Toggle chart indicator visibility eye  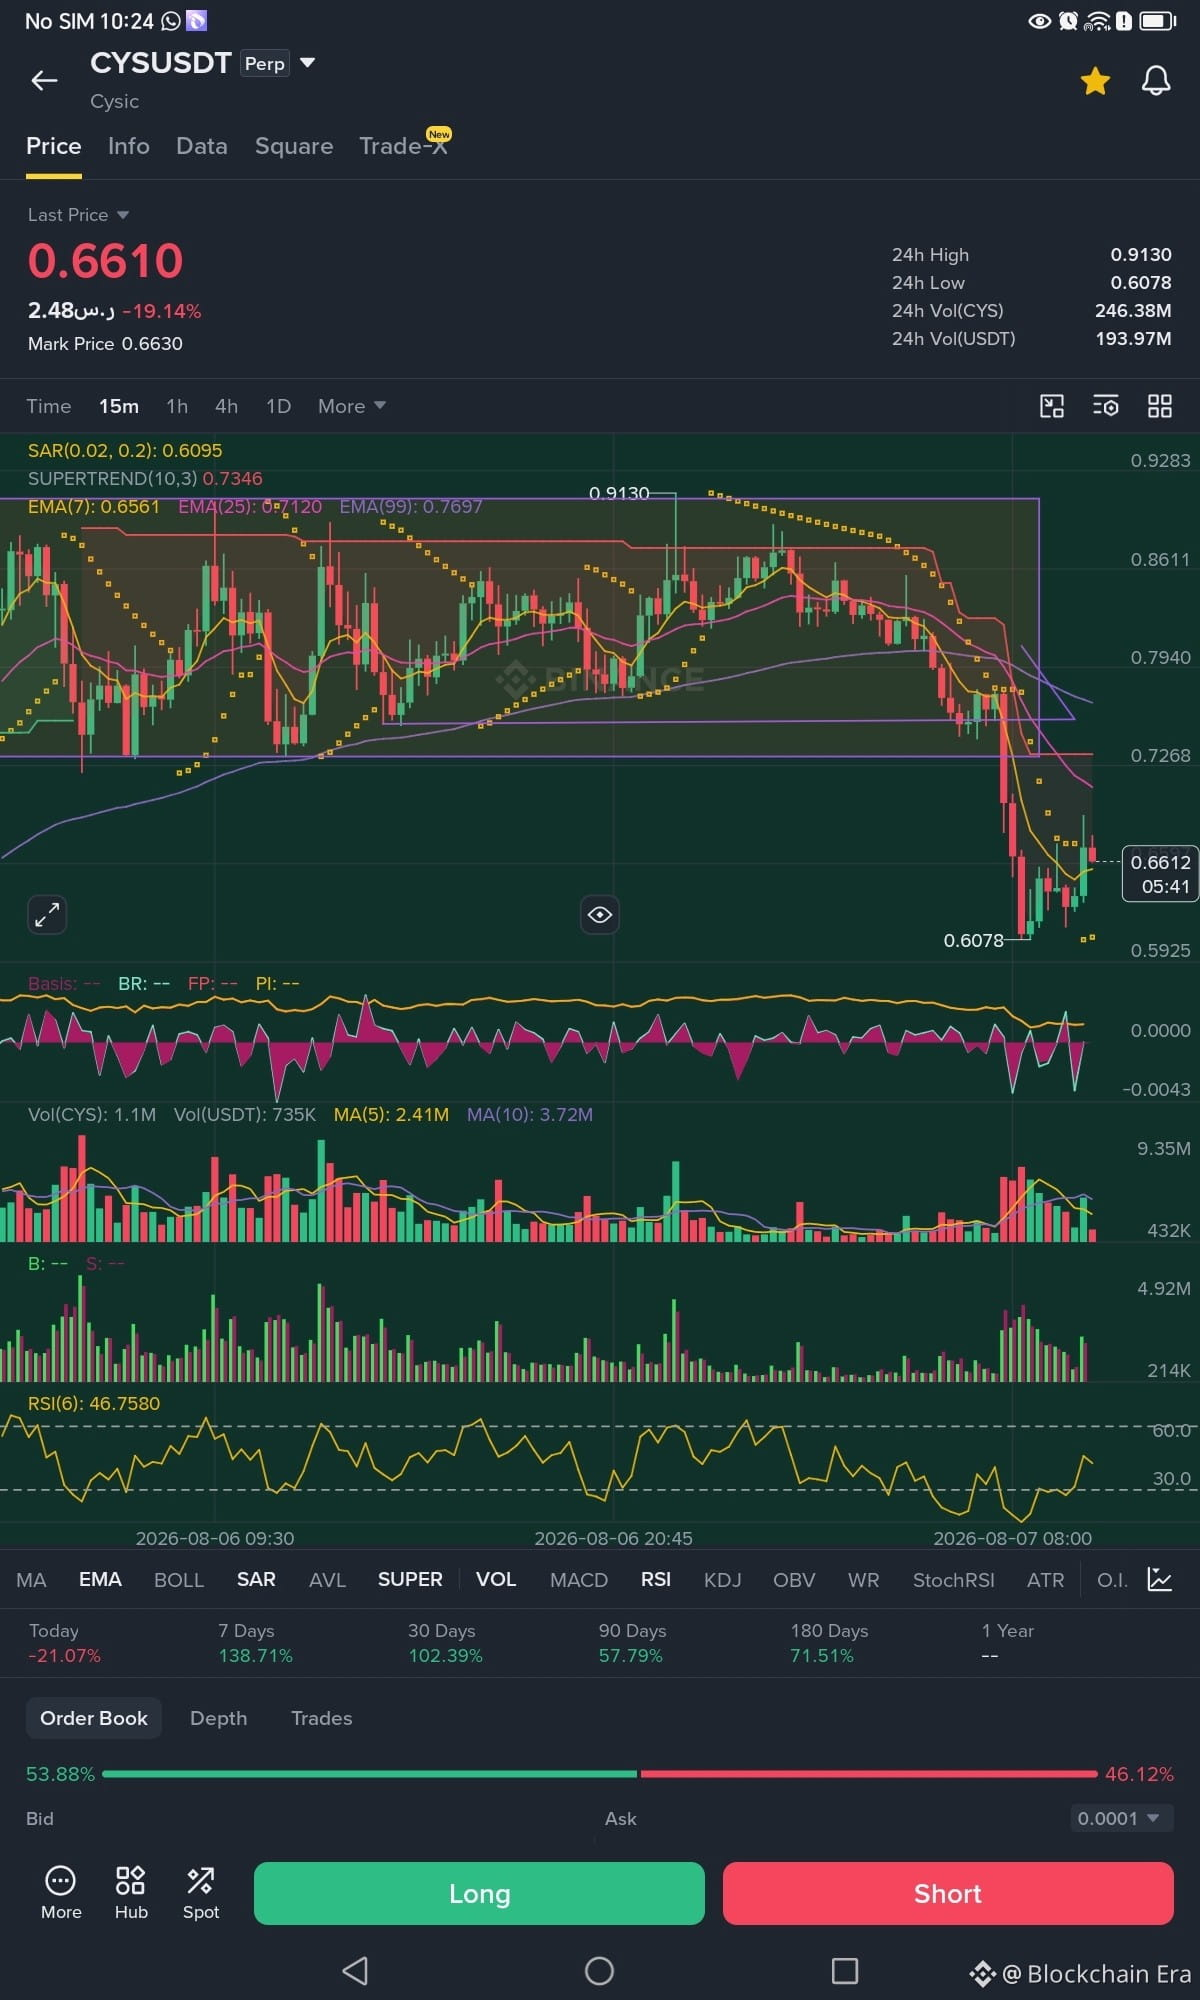point(600,914)
